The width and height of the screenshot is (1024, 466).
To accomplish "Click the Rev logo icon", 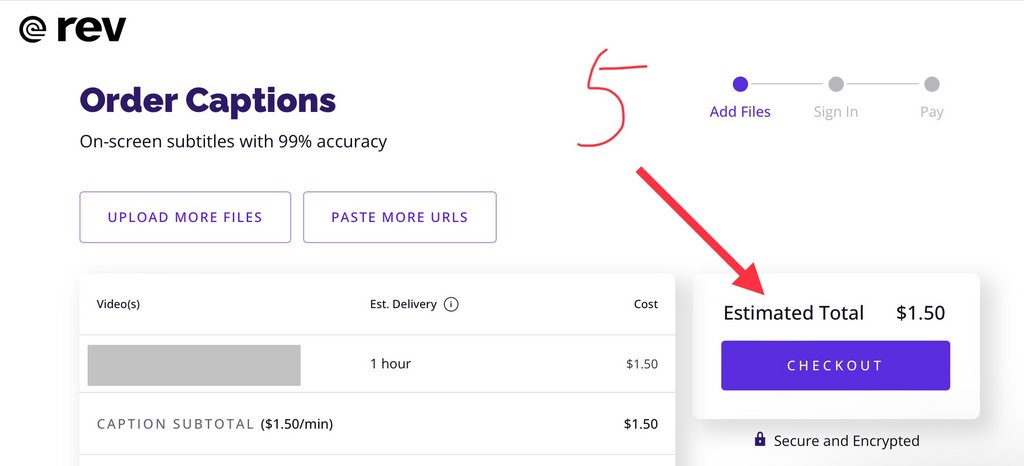I will tap(33, 29).
